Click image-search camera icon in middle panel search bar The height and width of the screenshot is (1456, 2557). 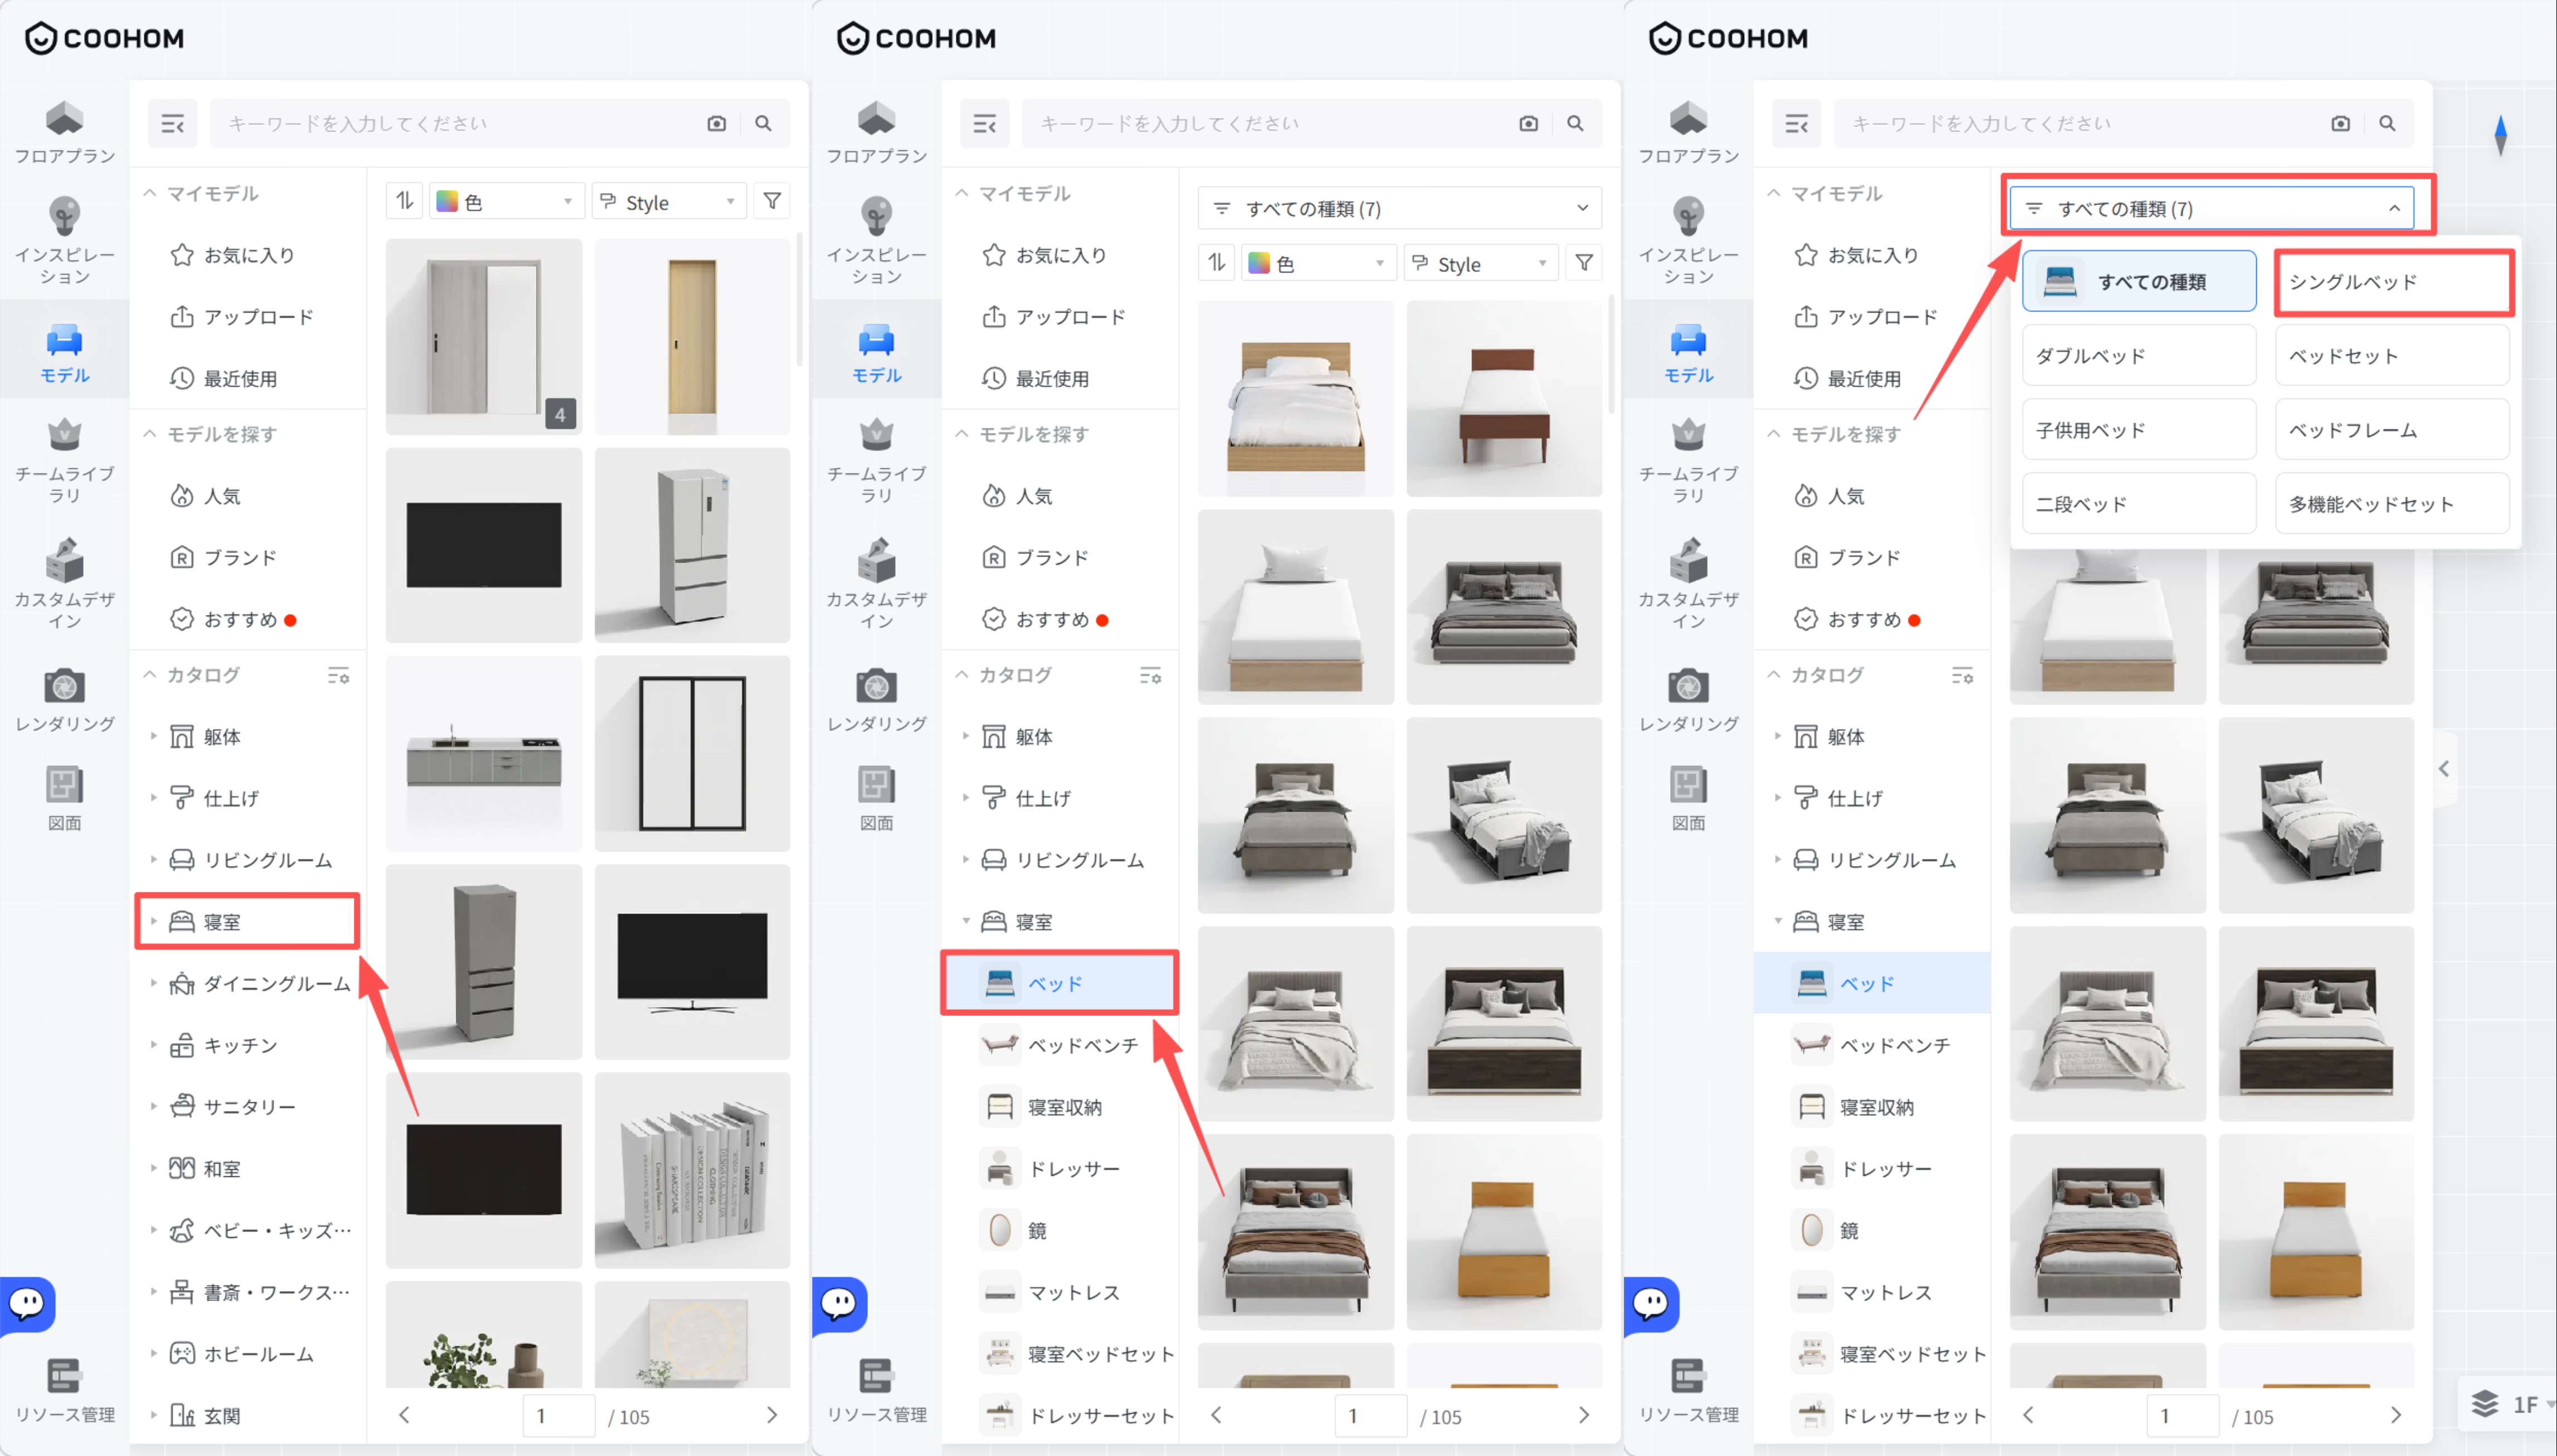[1528, 124]
